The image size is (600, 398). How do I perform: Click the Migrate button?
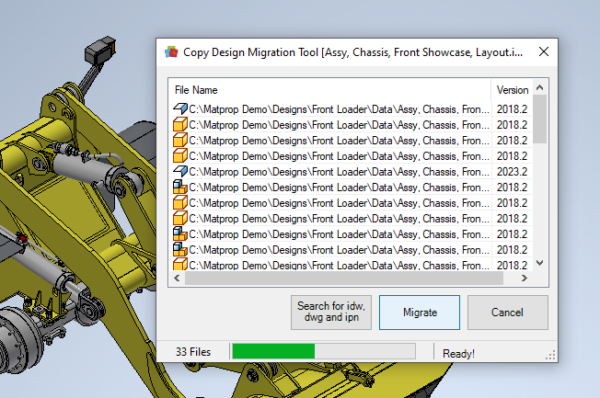[x=419, y=312]
